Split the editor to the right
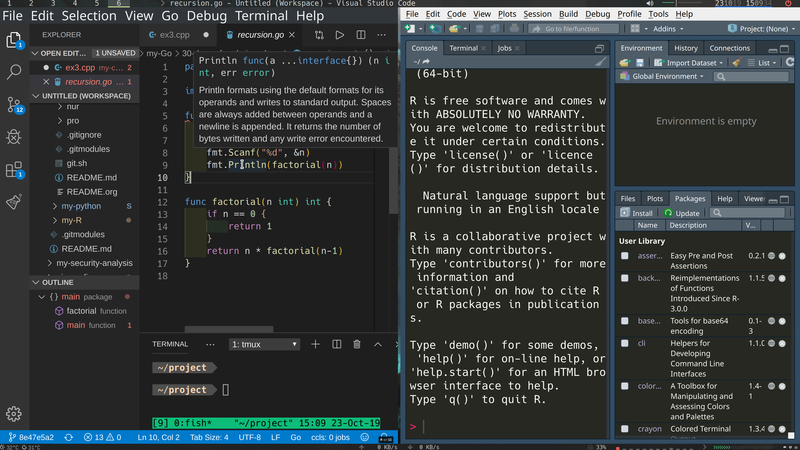 click(361, 35)
